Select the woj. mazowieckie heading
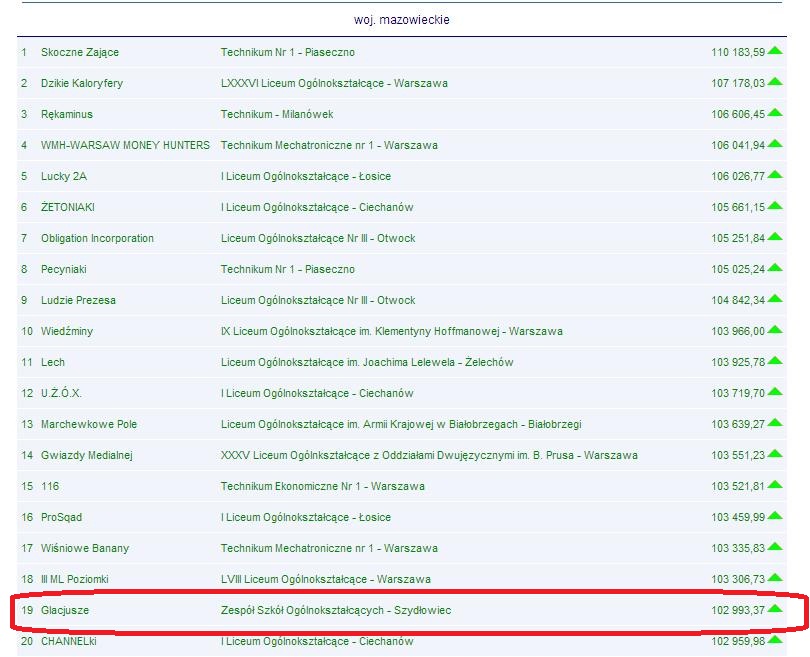 pos(401,20)
